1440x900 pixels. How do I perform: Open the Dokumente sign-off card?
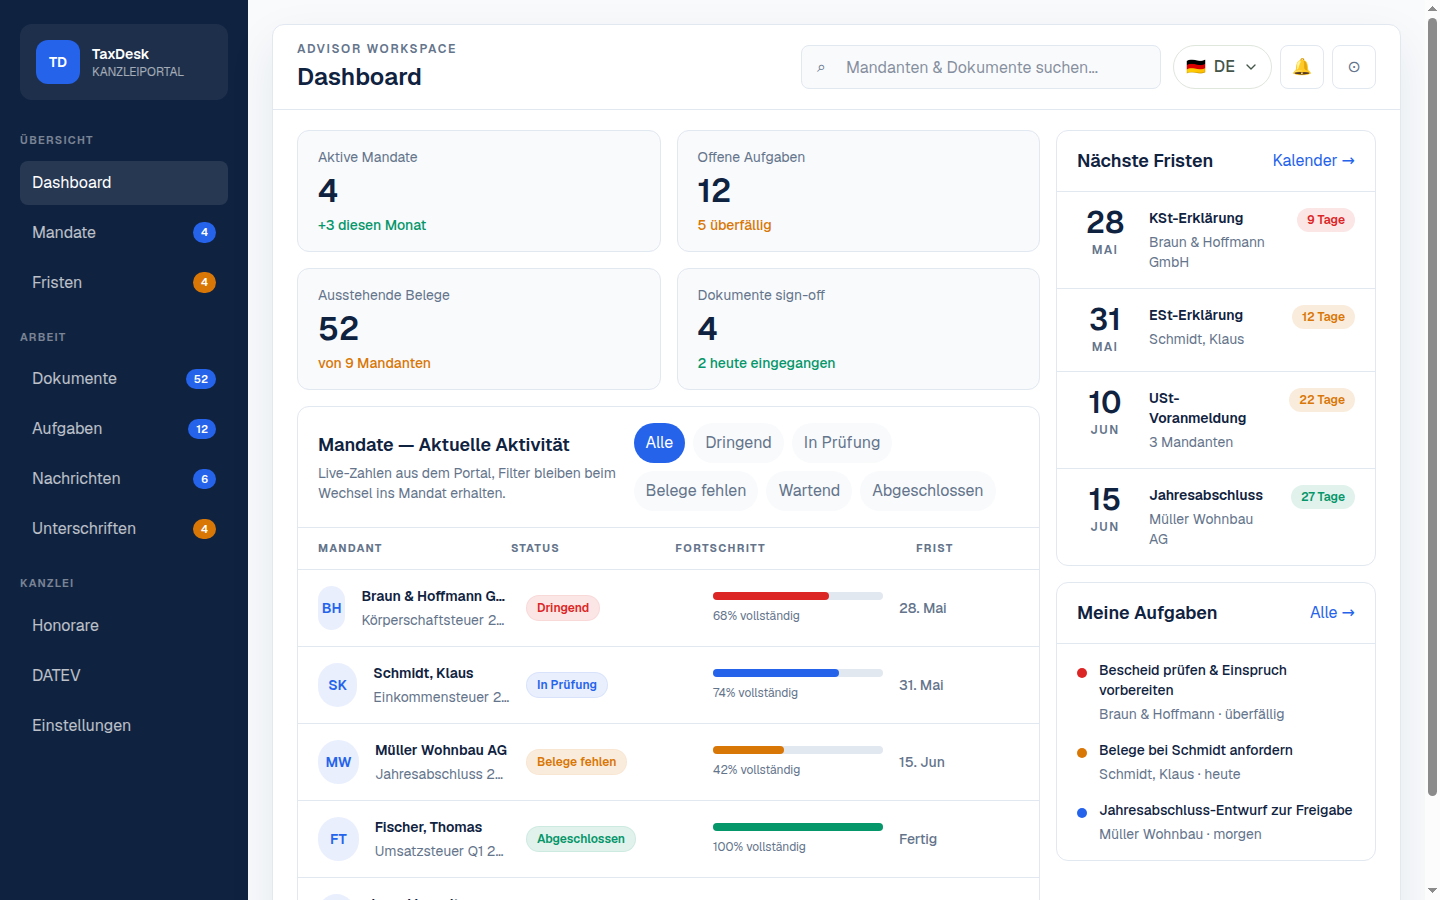[x=858, y=329]
